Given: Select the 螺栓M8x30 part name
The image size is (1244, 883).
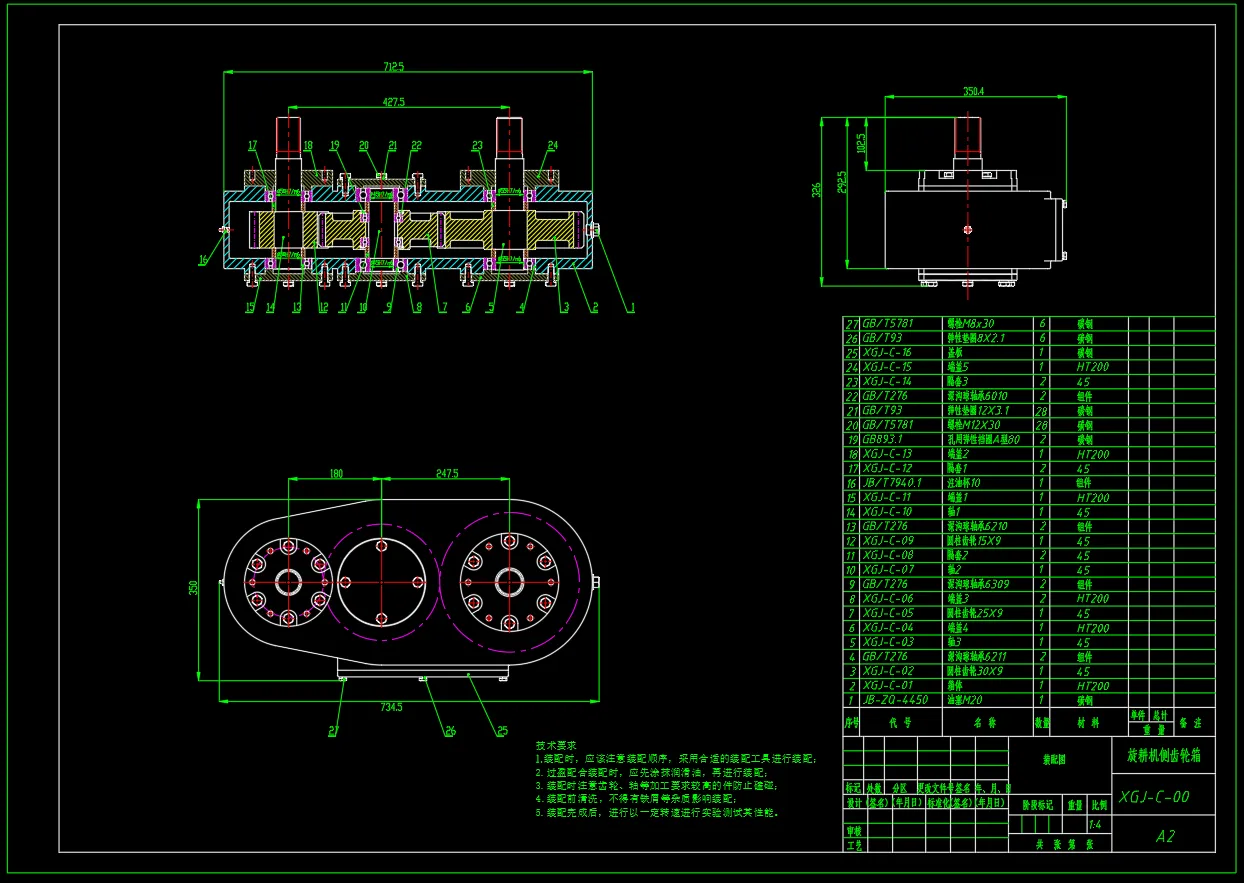Looking at the screenshot, I should (x=971, y=324).
